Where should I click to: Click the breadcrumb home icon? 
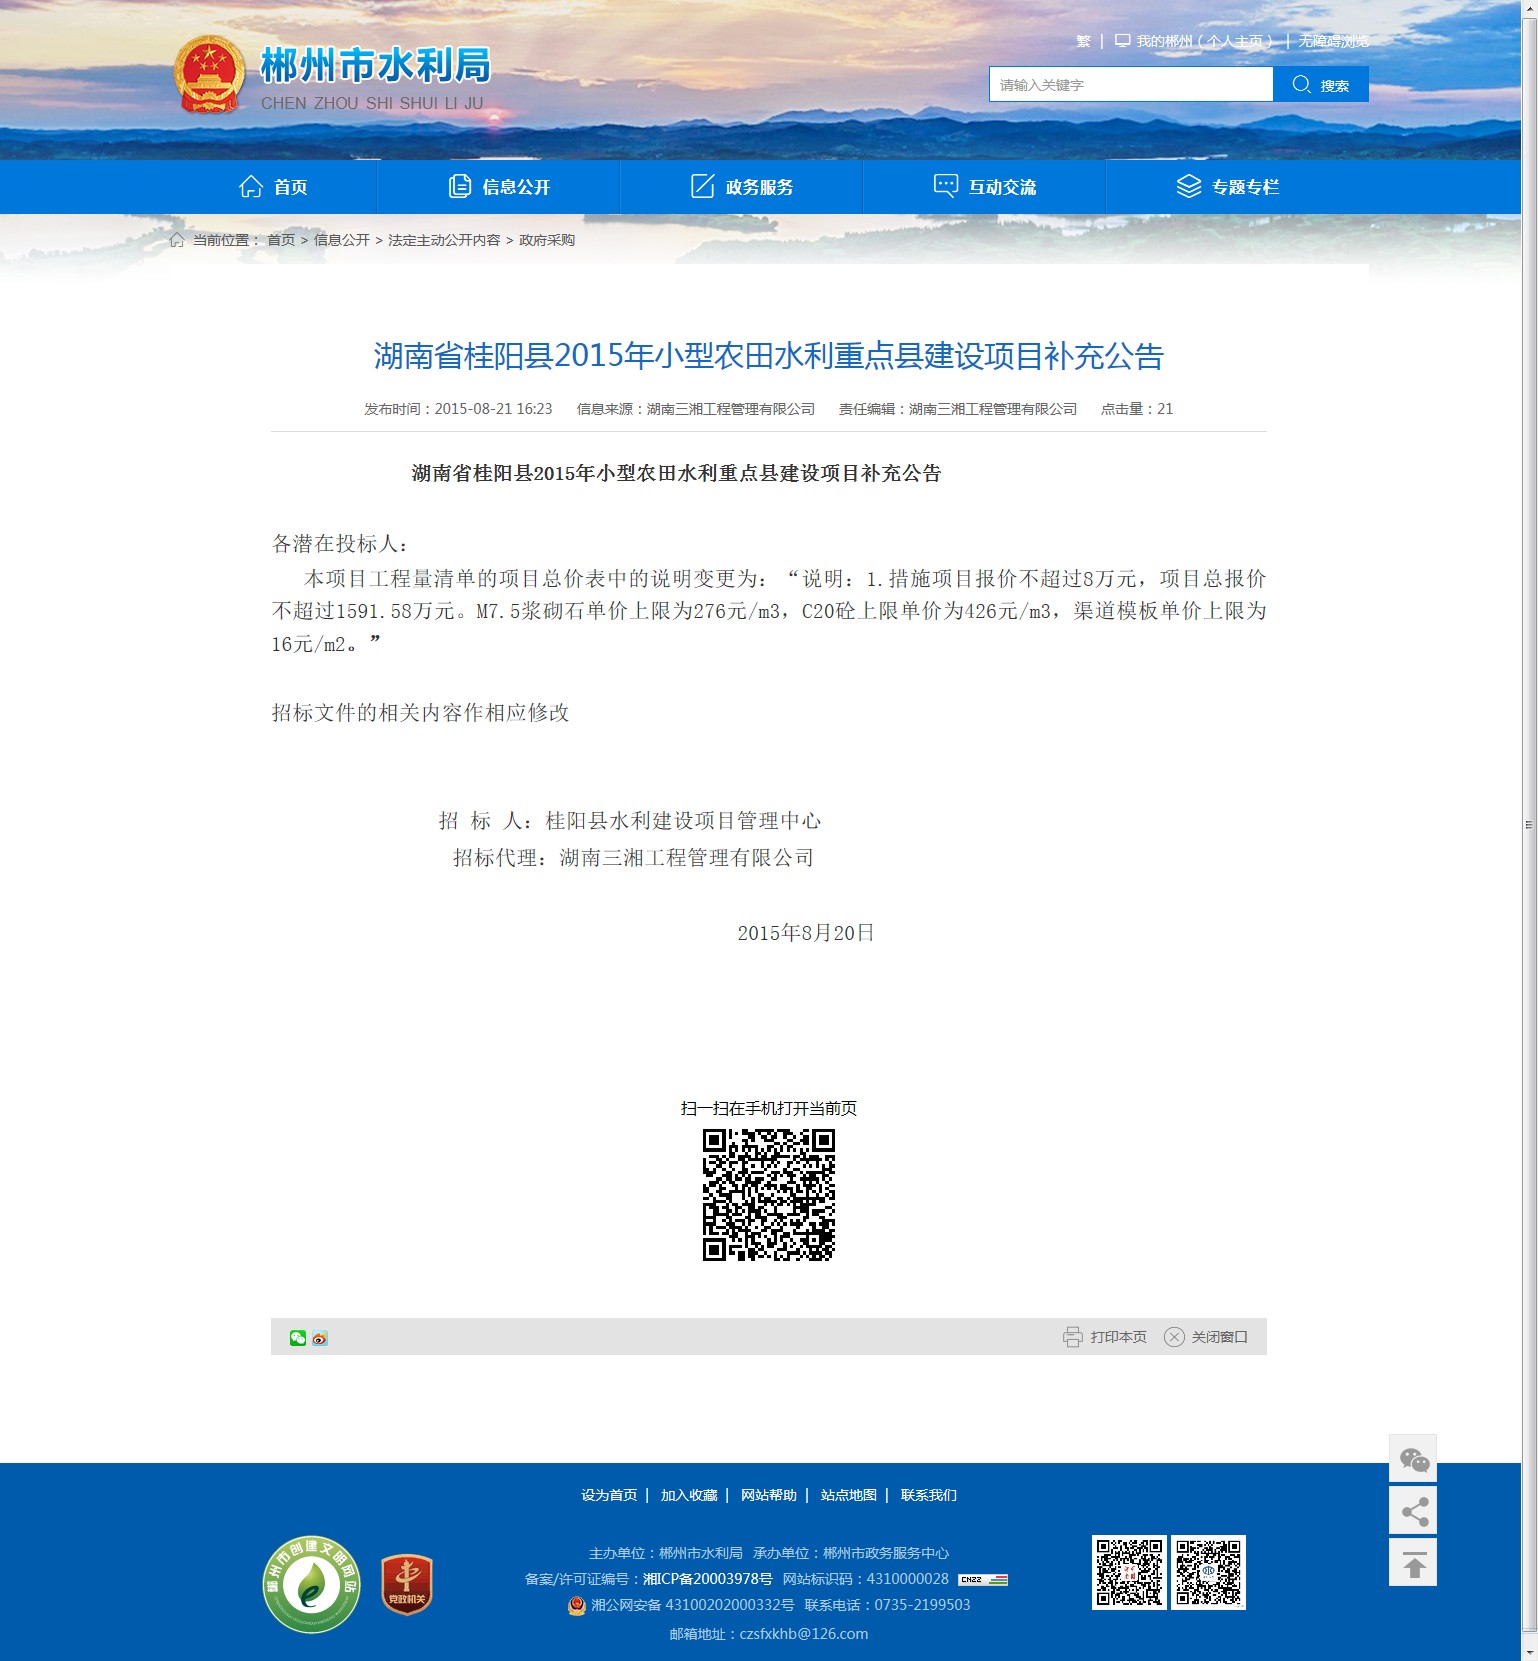coord(177,240)
